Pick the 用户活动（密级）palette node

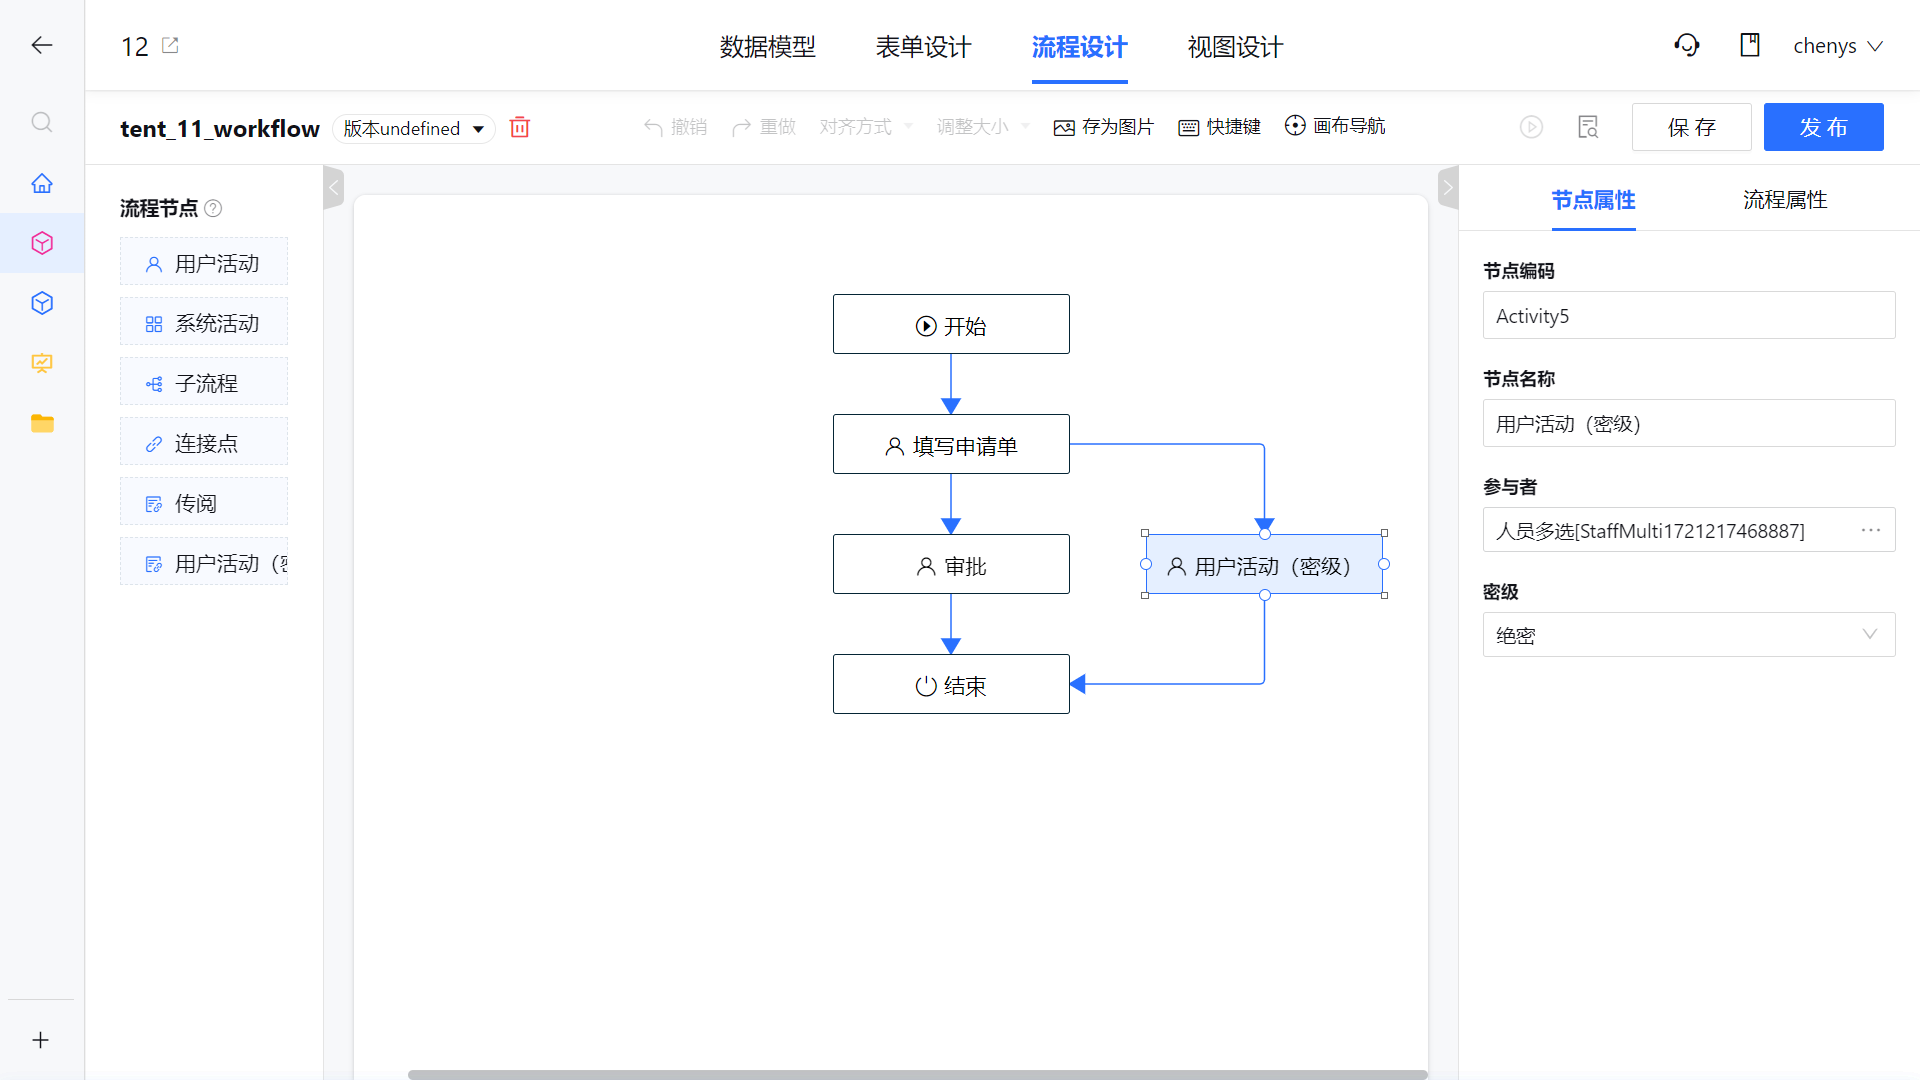coord(204,562)
